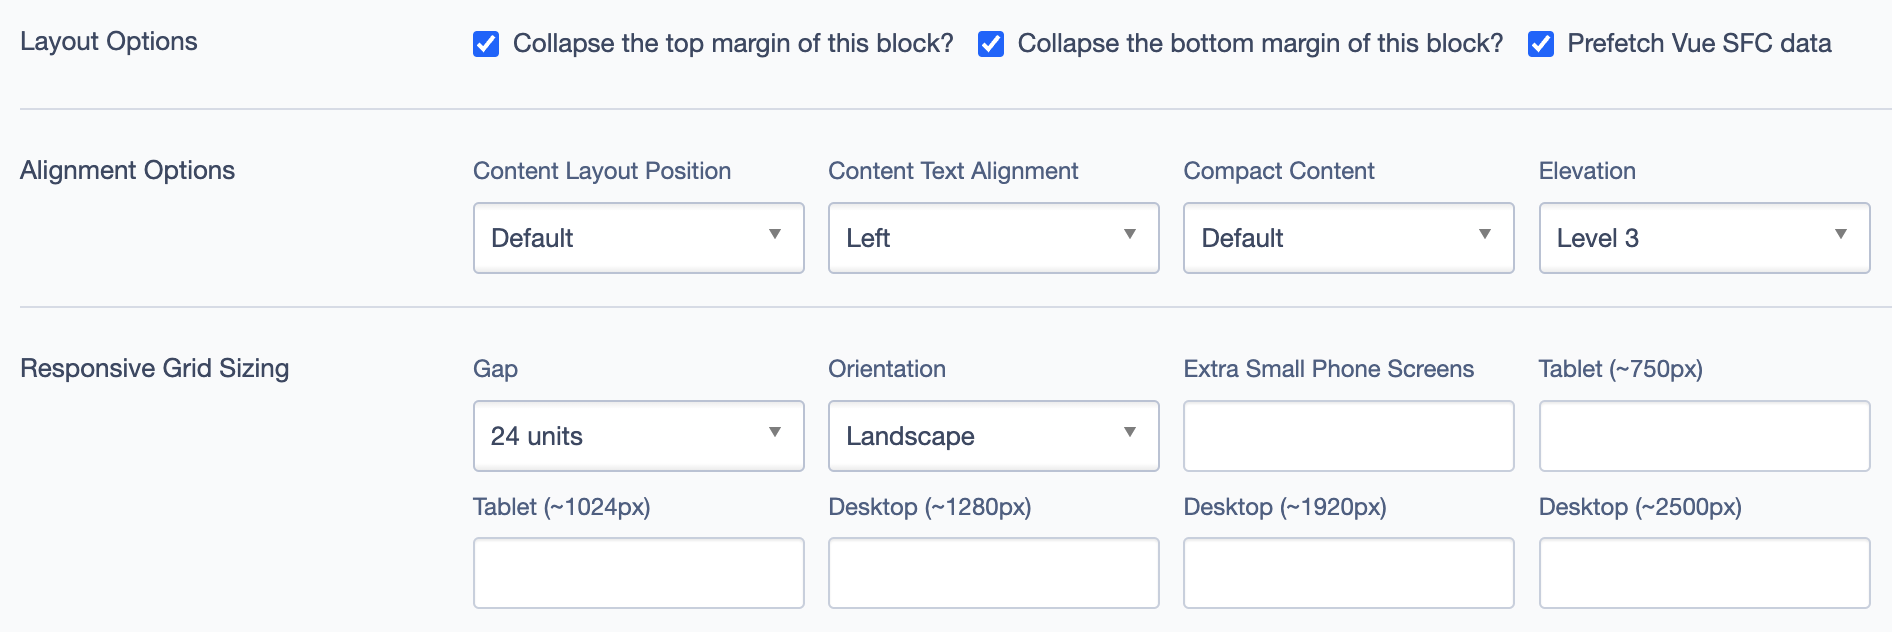Uncheck Collapse the top margin checkbox
1892x632 pixels.
486,44
